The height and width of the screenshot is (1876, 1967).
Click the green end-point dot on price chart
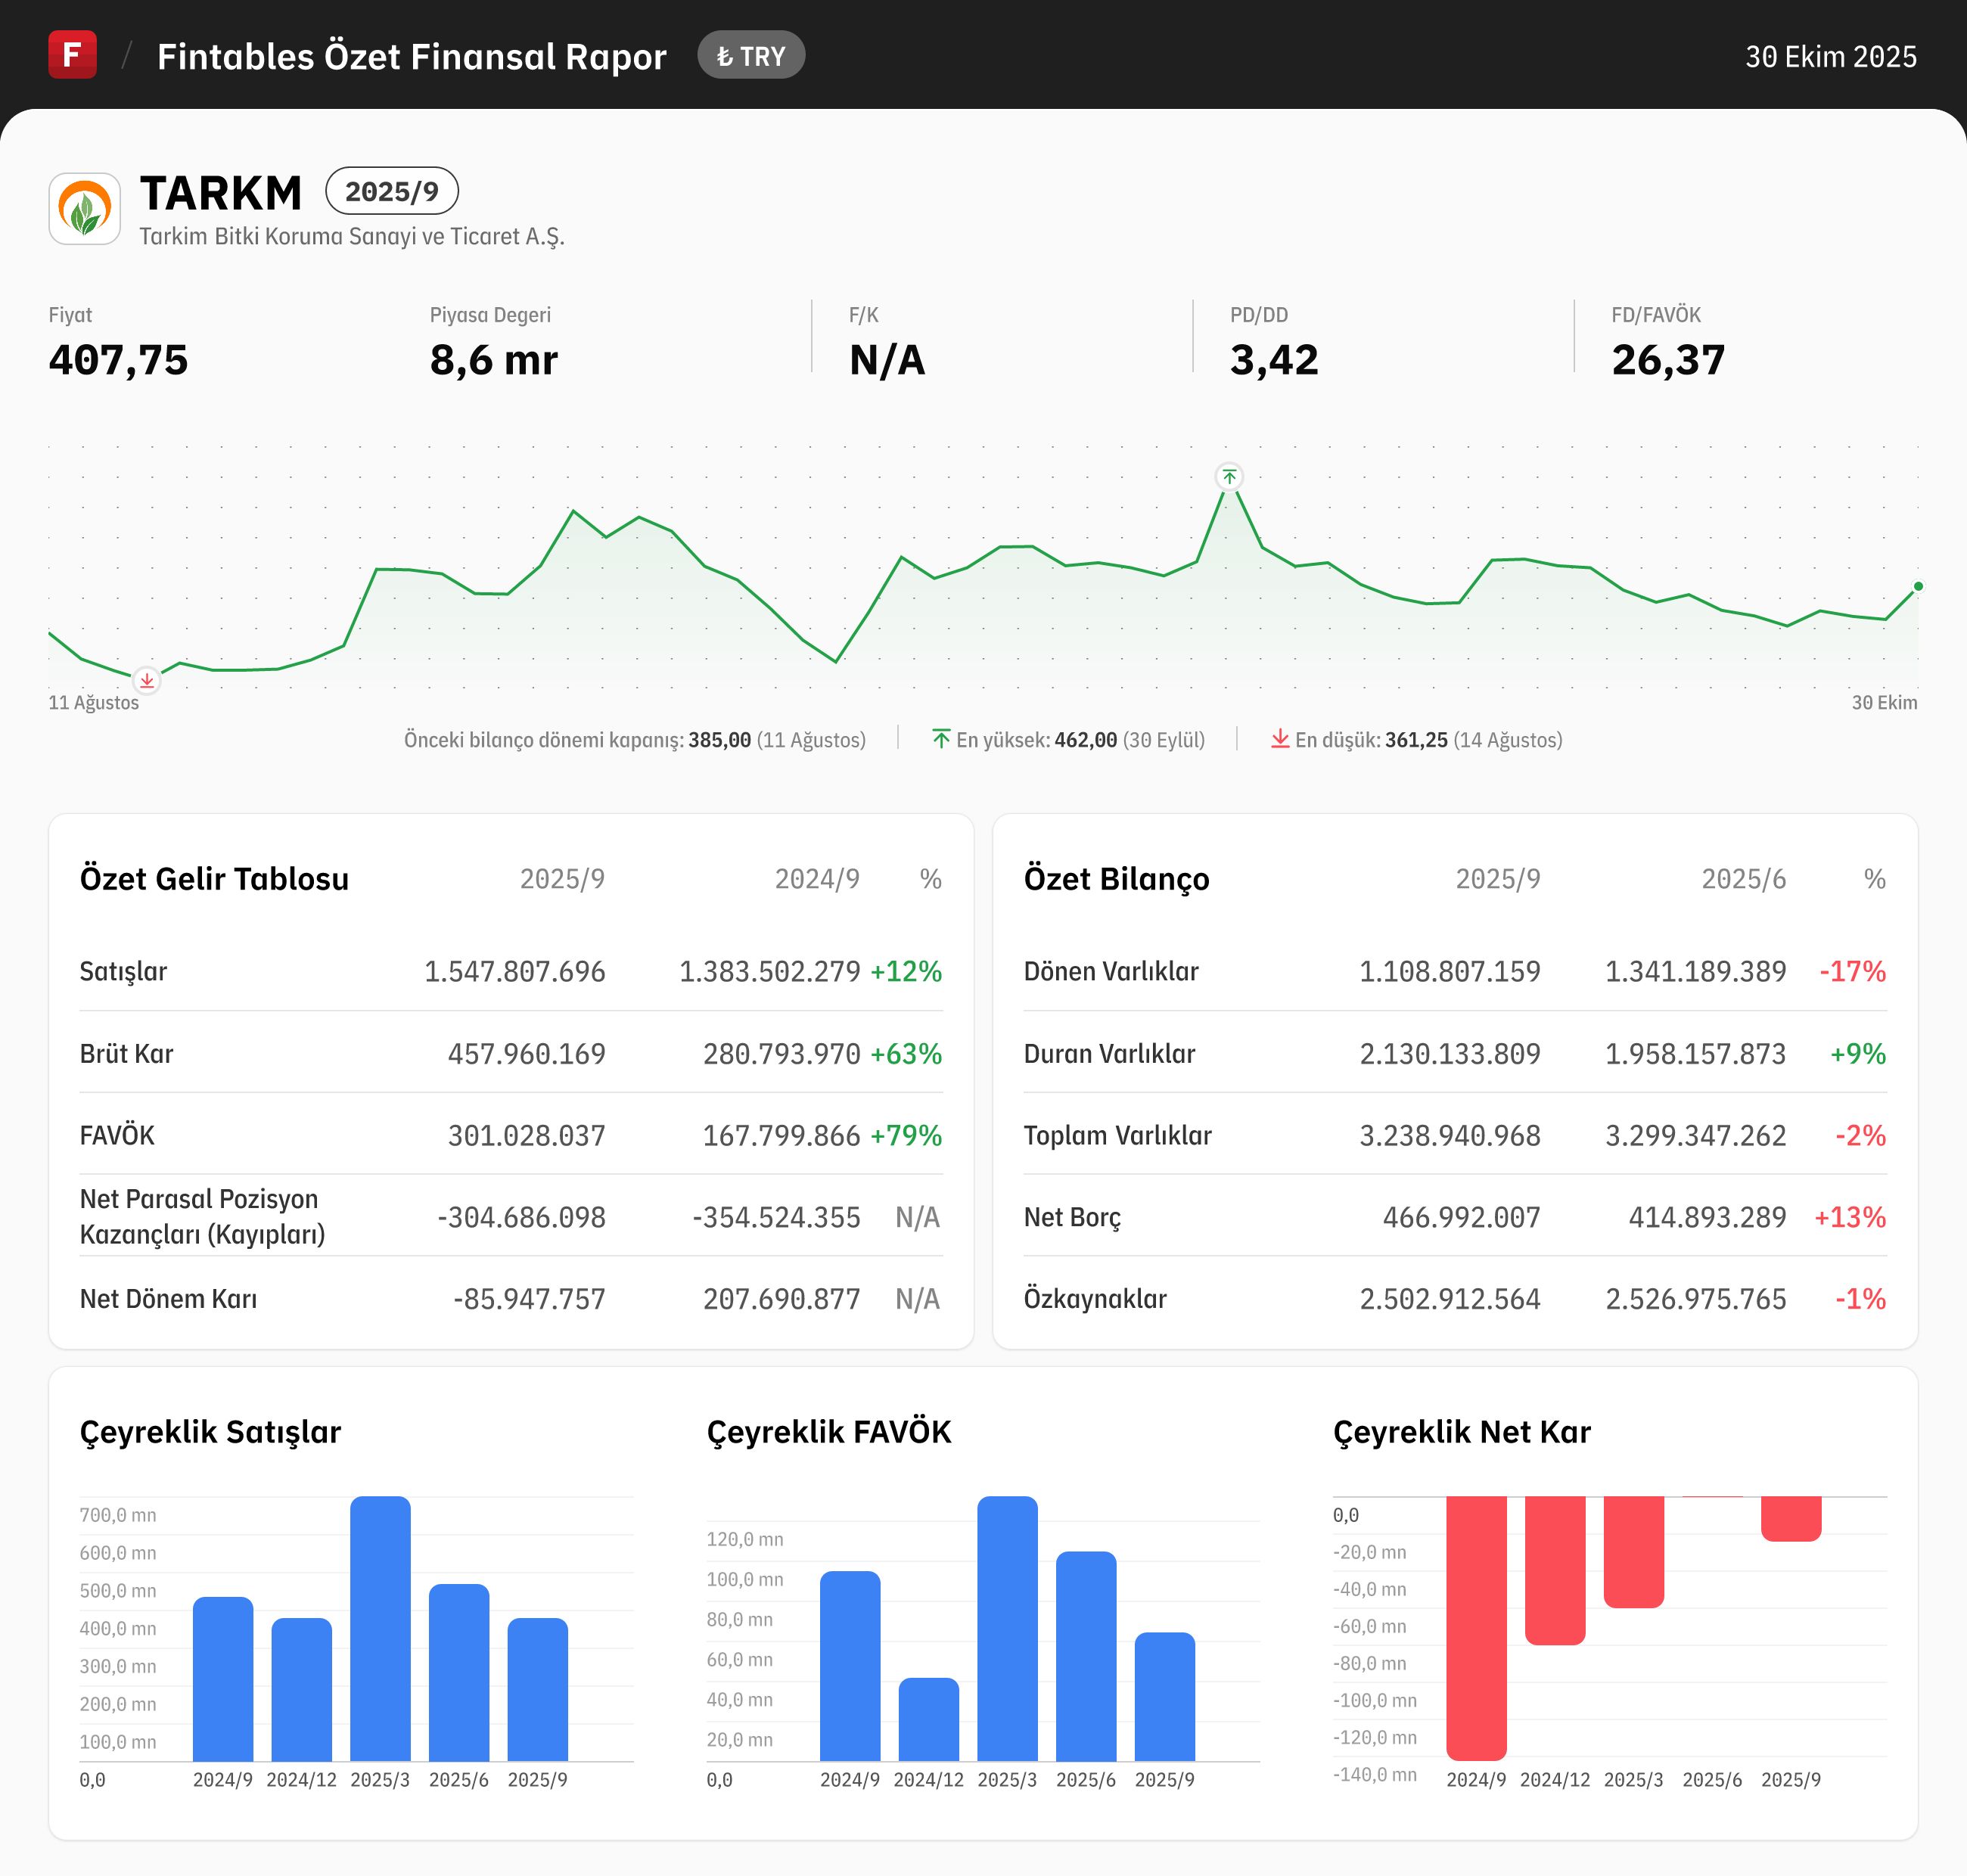(x=1917, y=586)
